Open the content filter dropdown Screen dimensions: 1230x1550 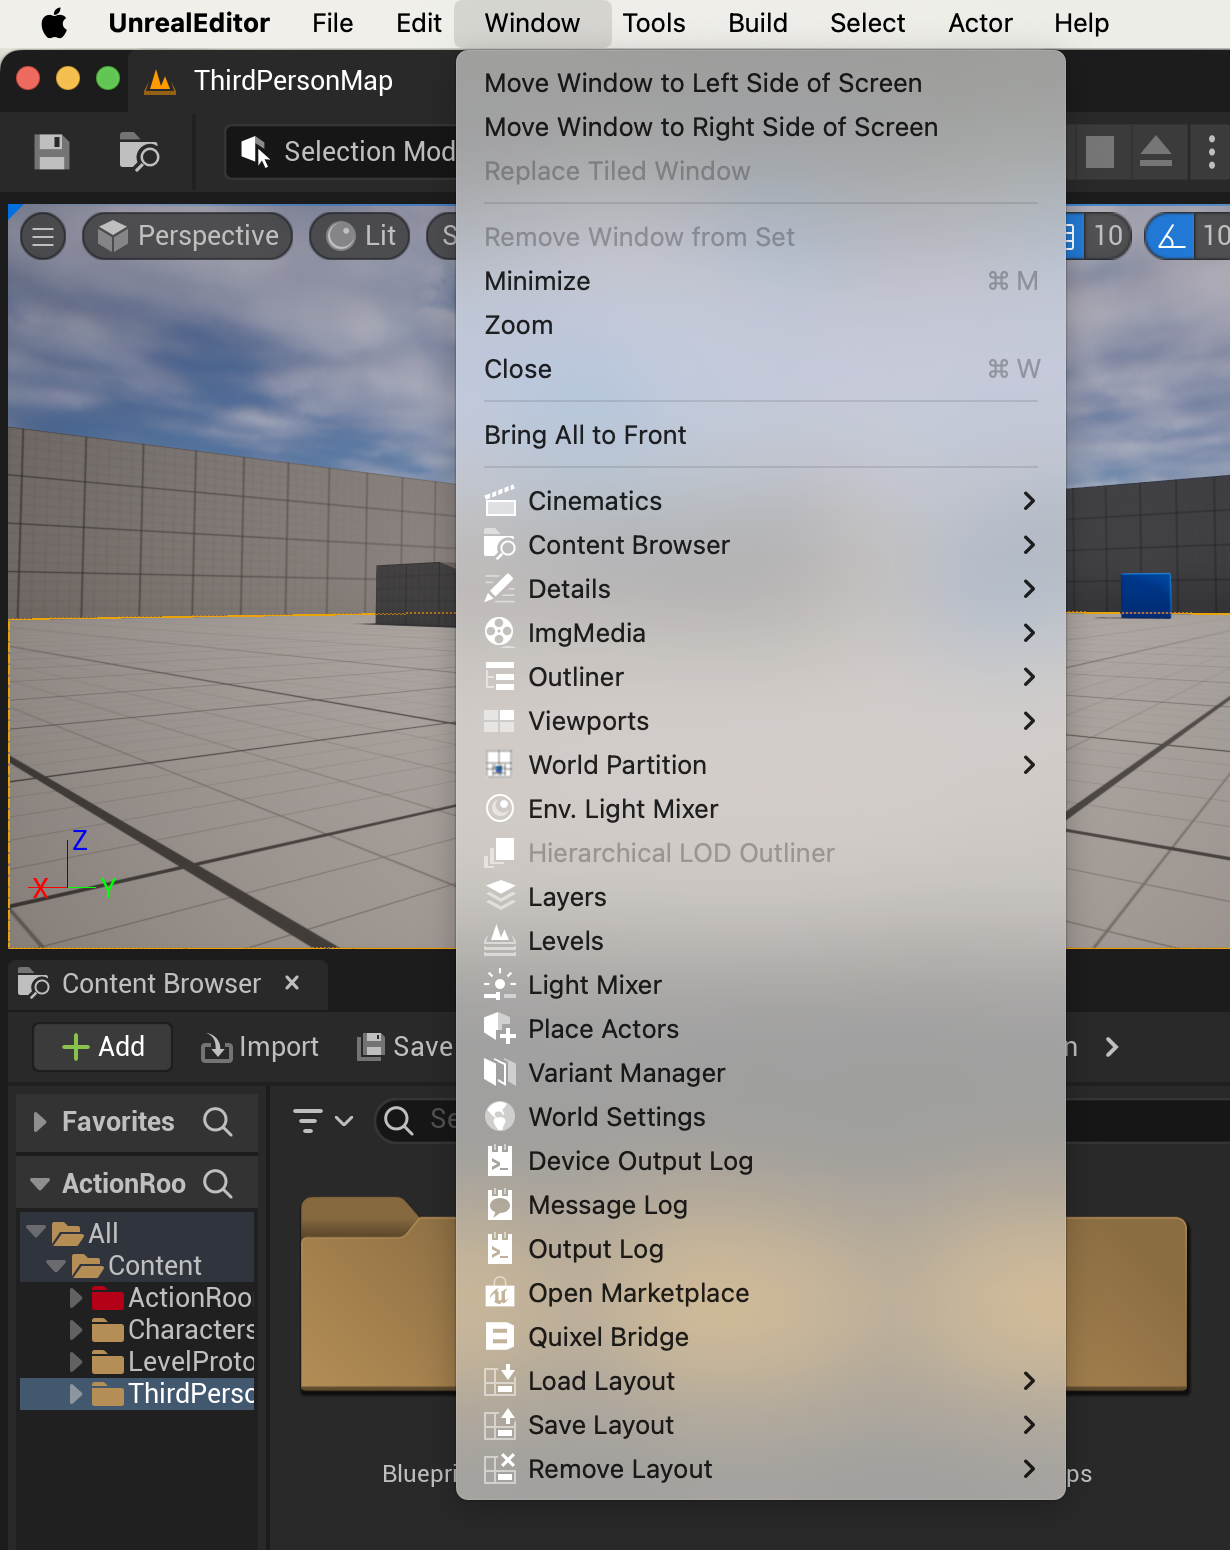pyautogui.click(x=322, y=1121)
